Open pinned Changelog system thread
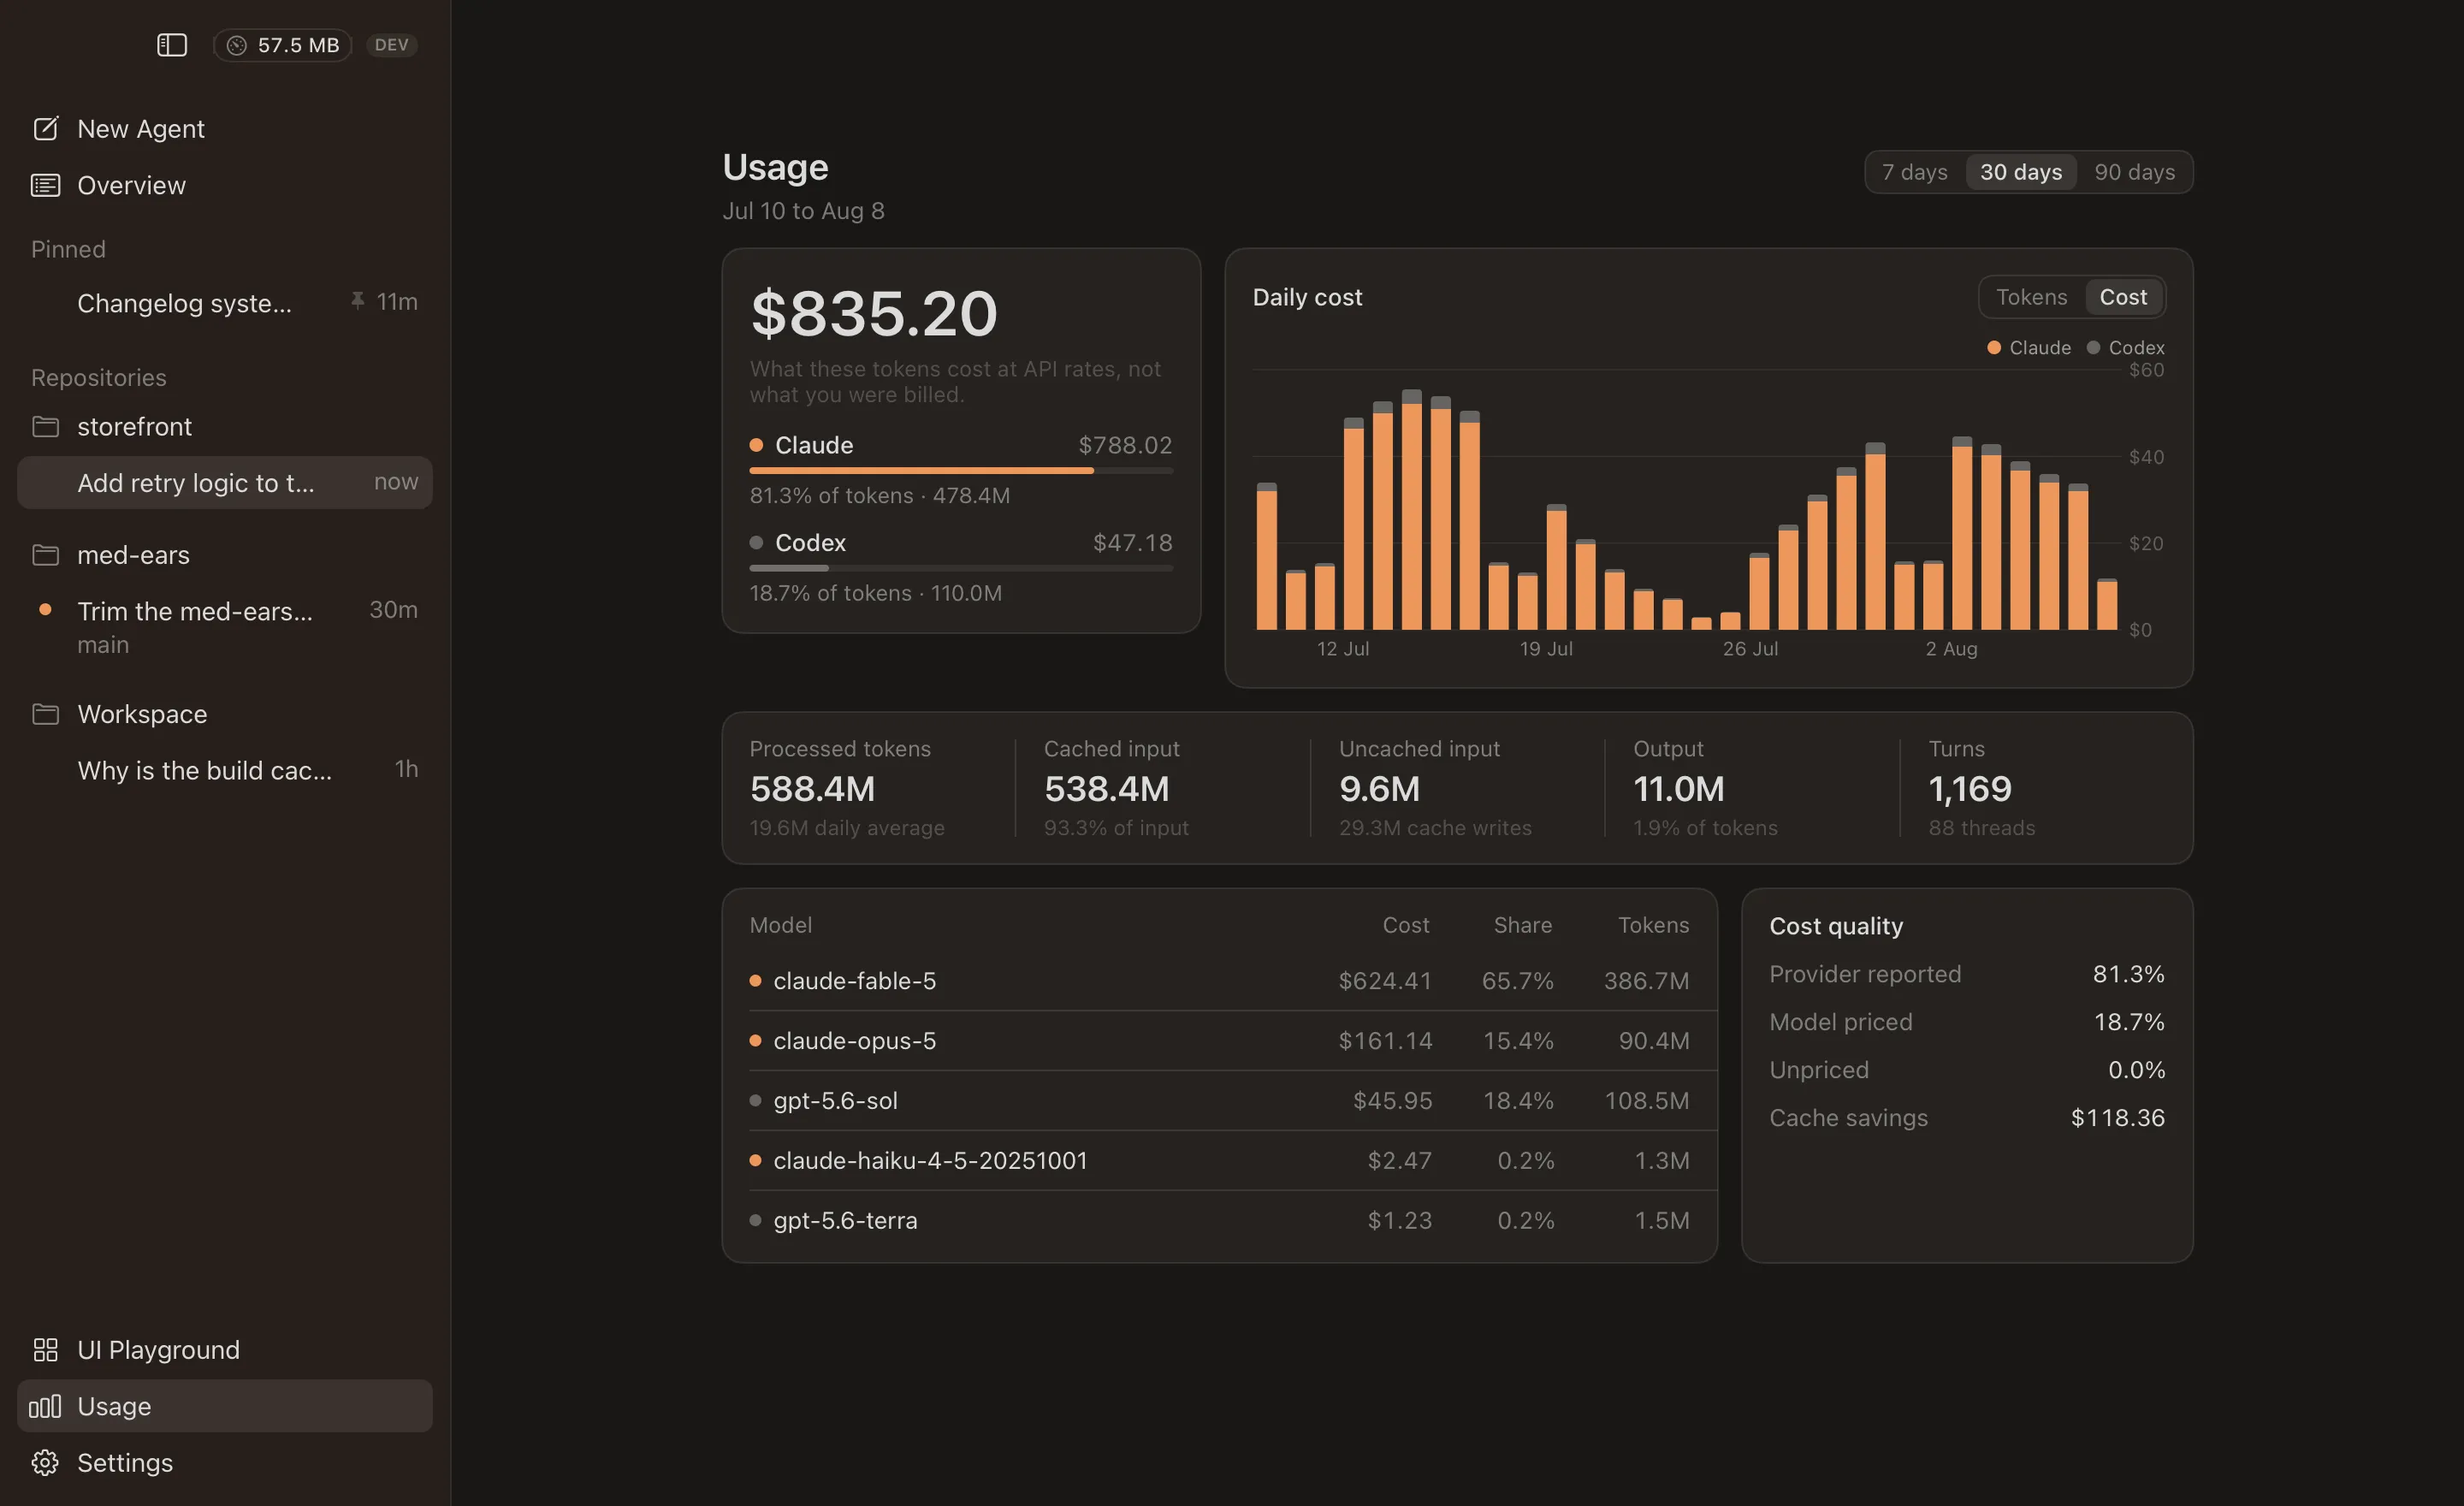2464x1506 pixels. tap(225, 302)
